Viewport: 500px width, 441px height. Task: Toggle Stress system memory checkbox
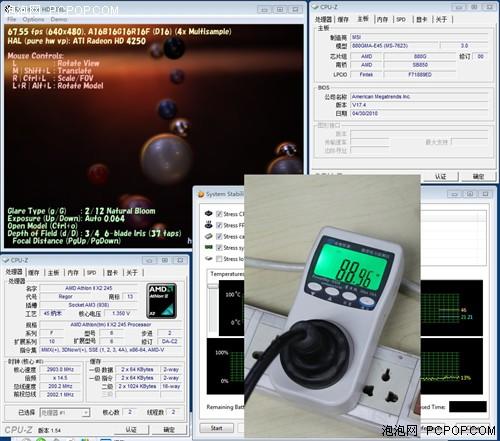[x=219, y=248]
